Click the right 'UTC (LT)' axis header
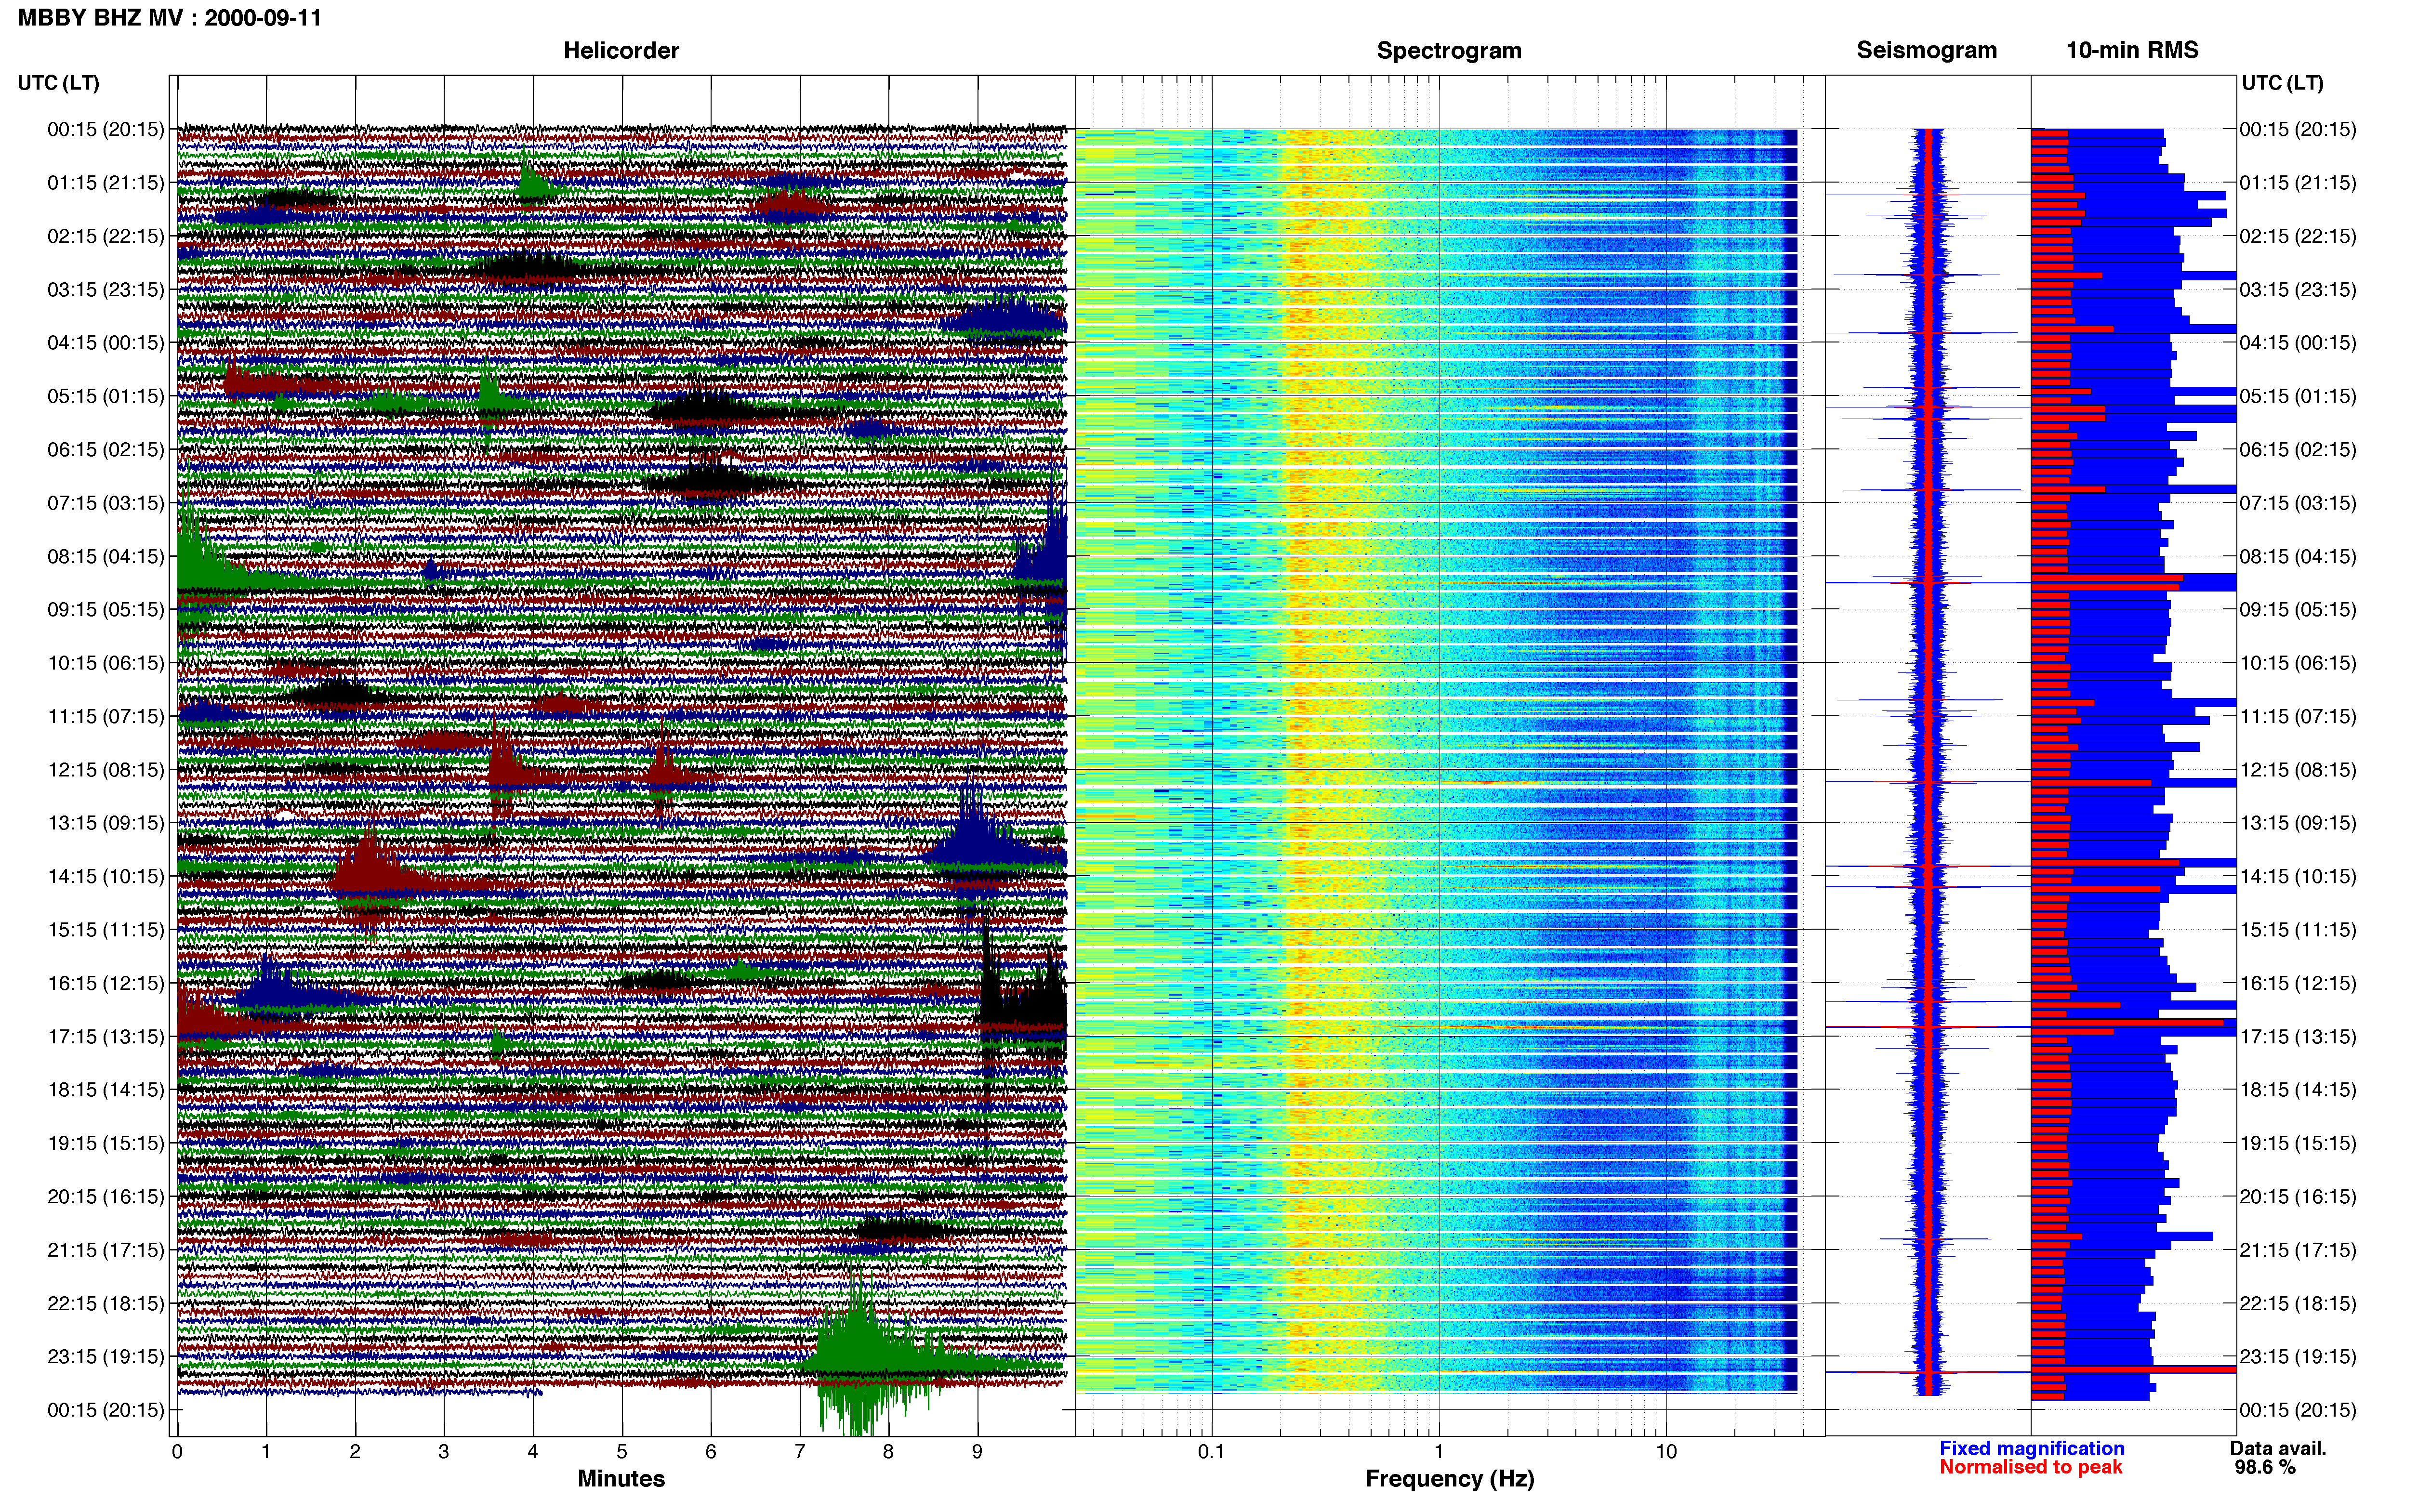This screenshot has width=2418, height=1512. [x=2282, y=82]
